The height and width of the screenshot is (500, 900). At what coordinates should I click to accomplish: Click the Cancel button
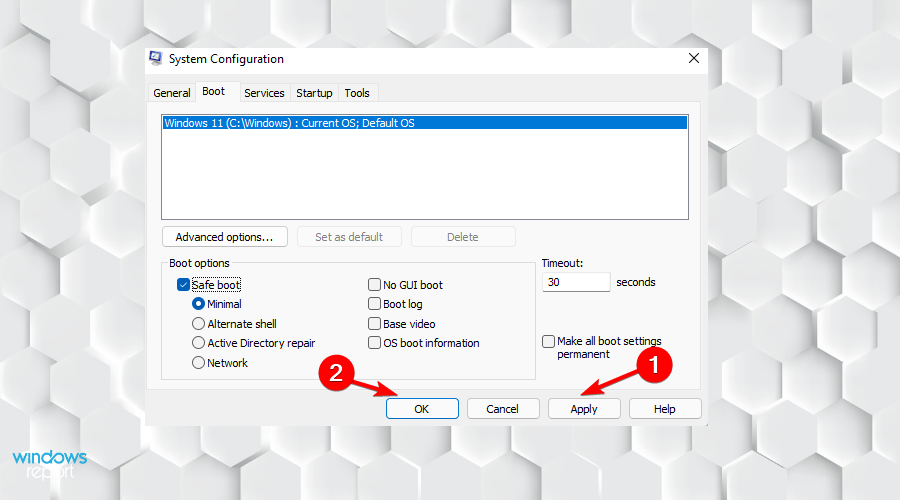click(x=503, y=409)
